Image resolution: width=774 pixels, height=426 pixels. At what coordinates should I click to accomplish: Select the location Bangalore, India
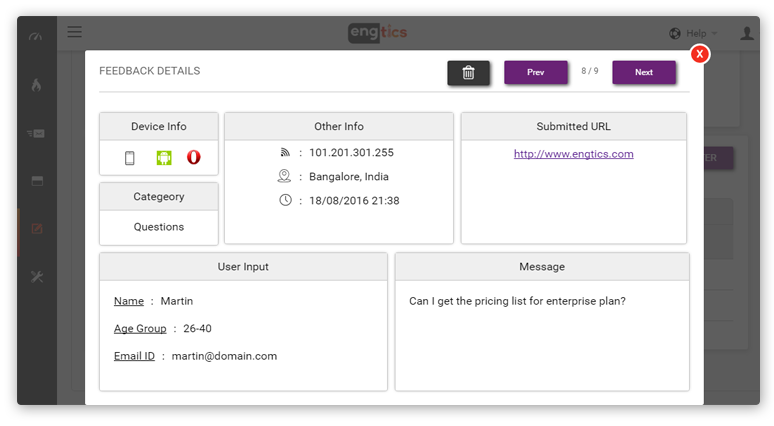[349, 177]
